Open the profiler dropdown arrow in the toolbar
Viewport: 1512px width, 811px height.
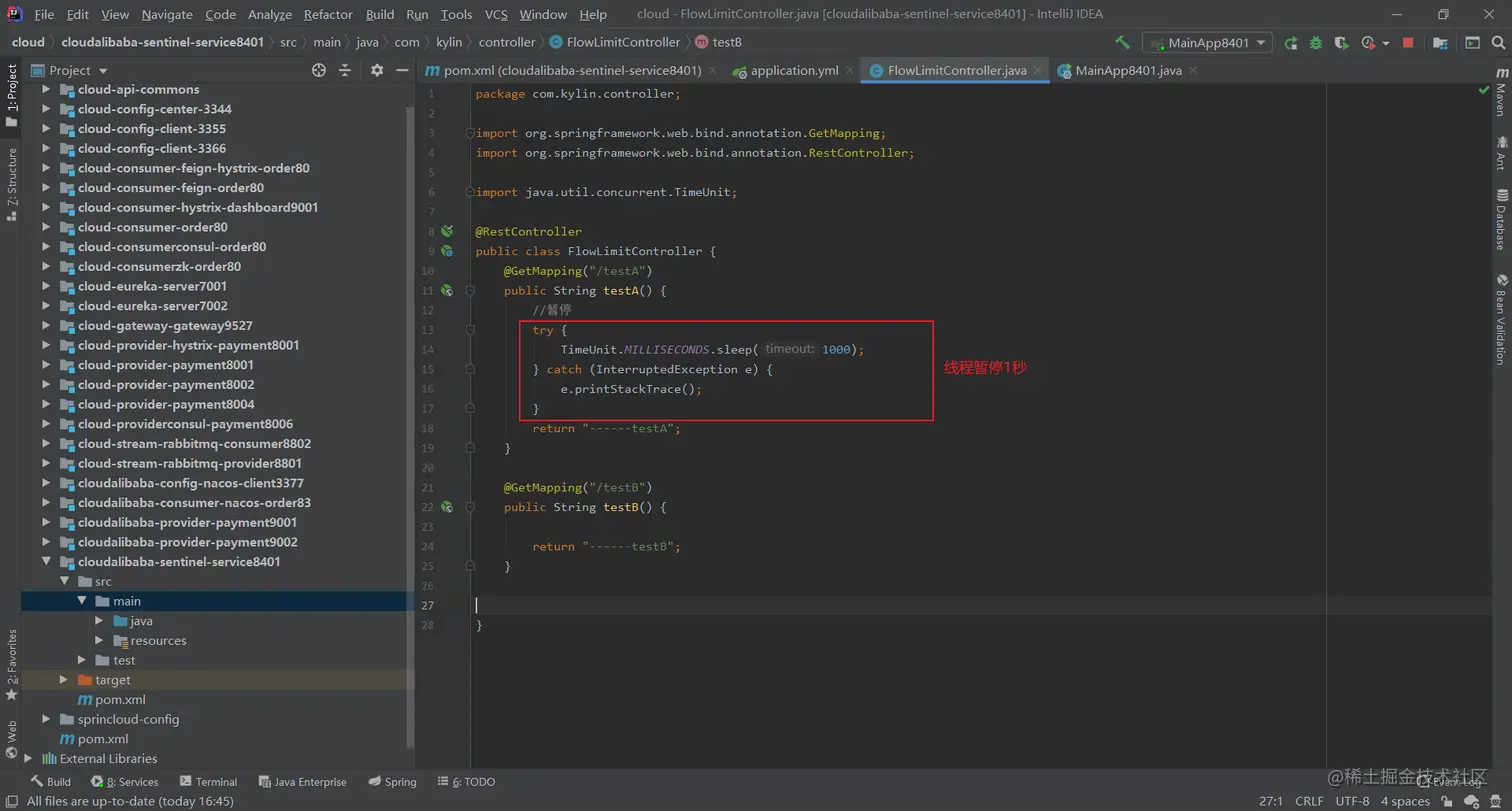(x=1386, y=43)
